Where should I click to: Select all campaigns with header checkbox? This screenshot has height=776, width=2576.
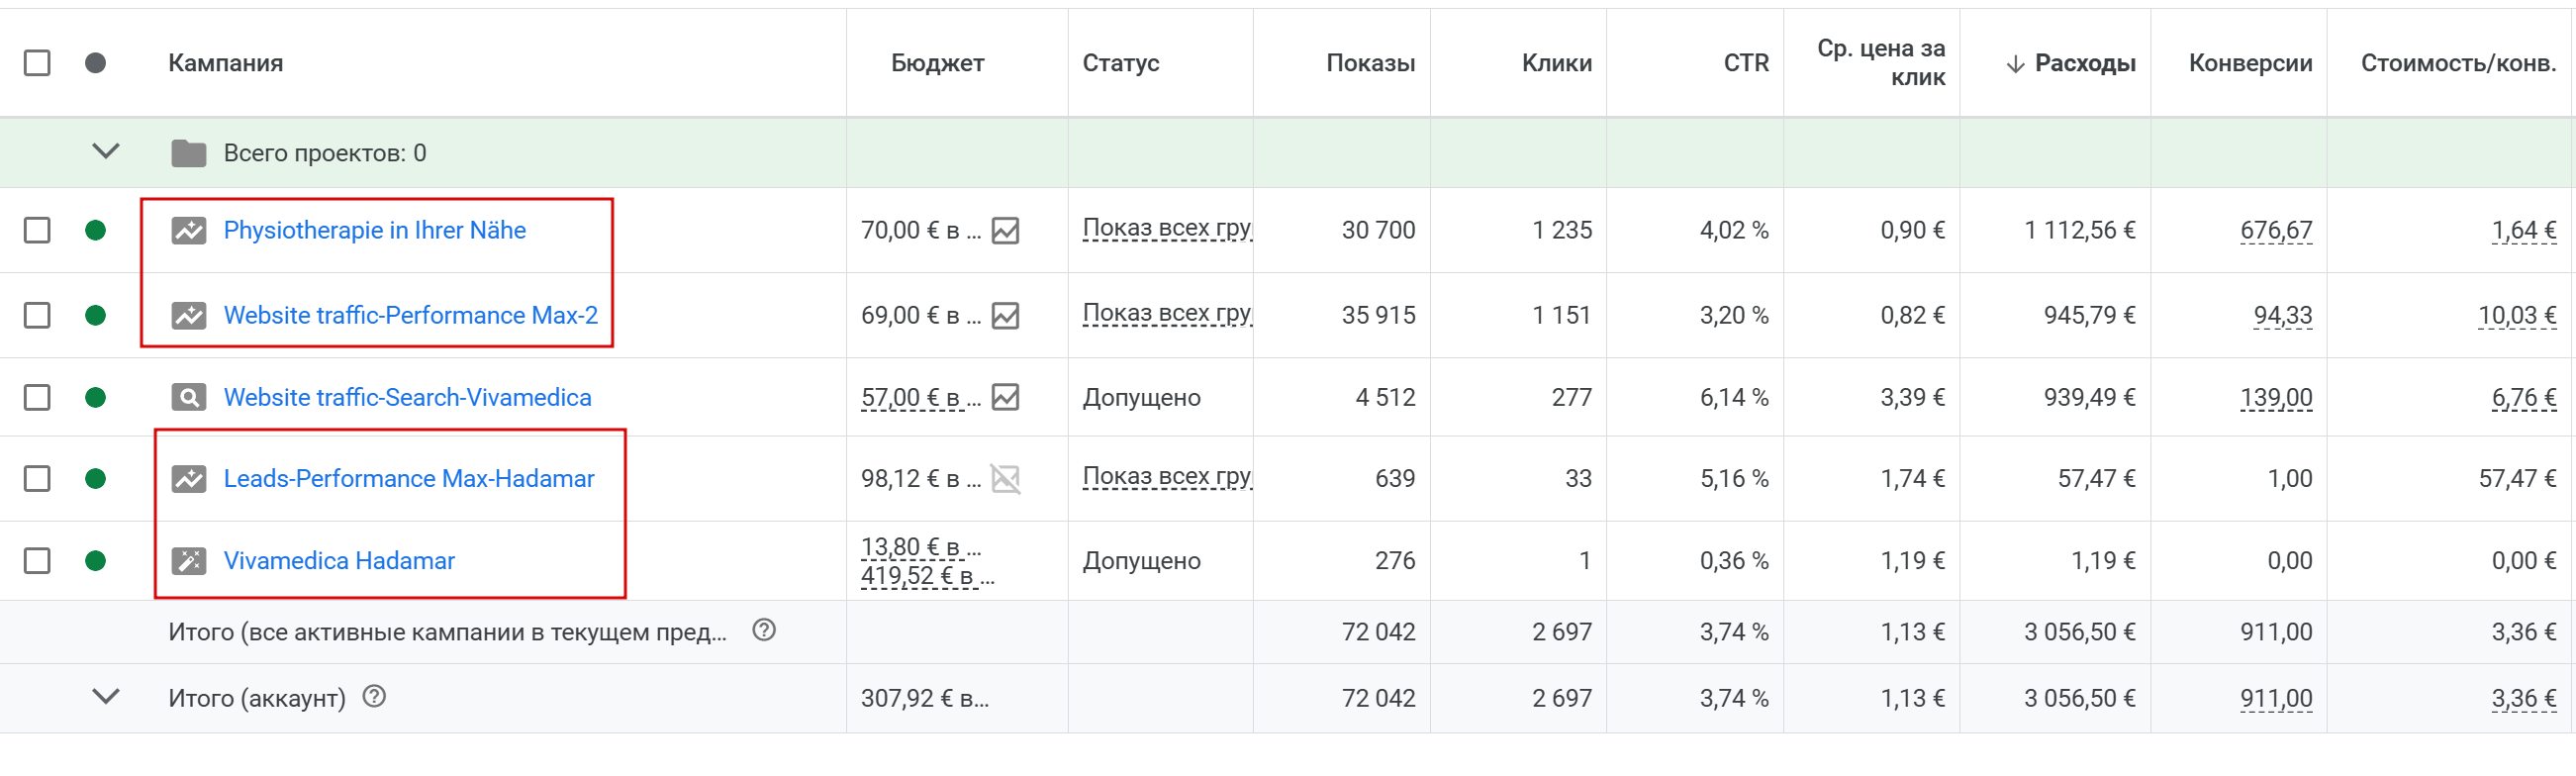(37, 63)
